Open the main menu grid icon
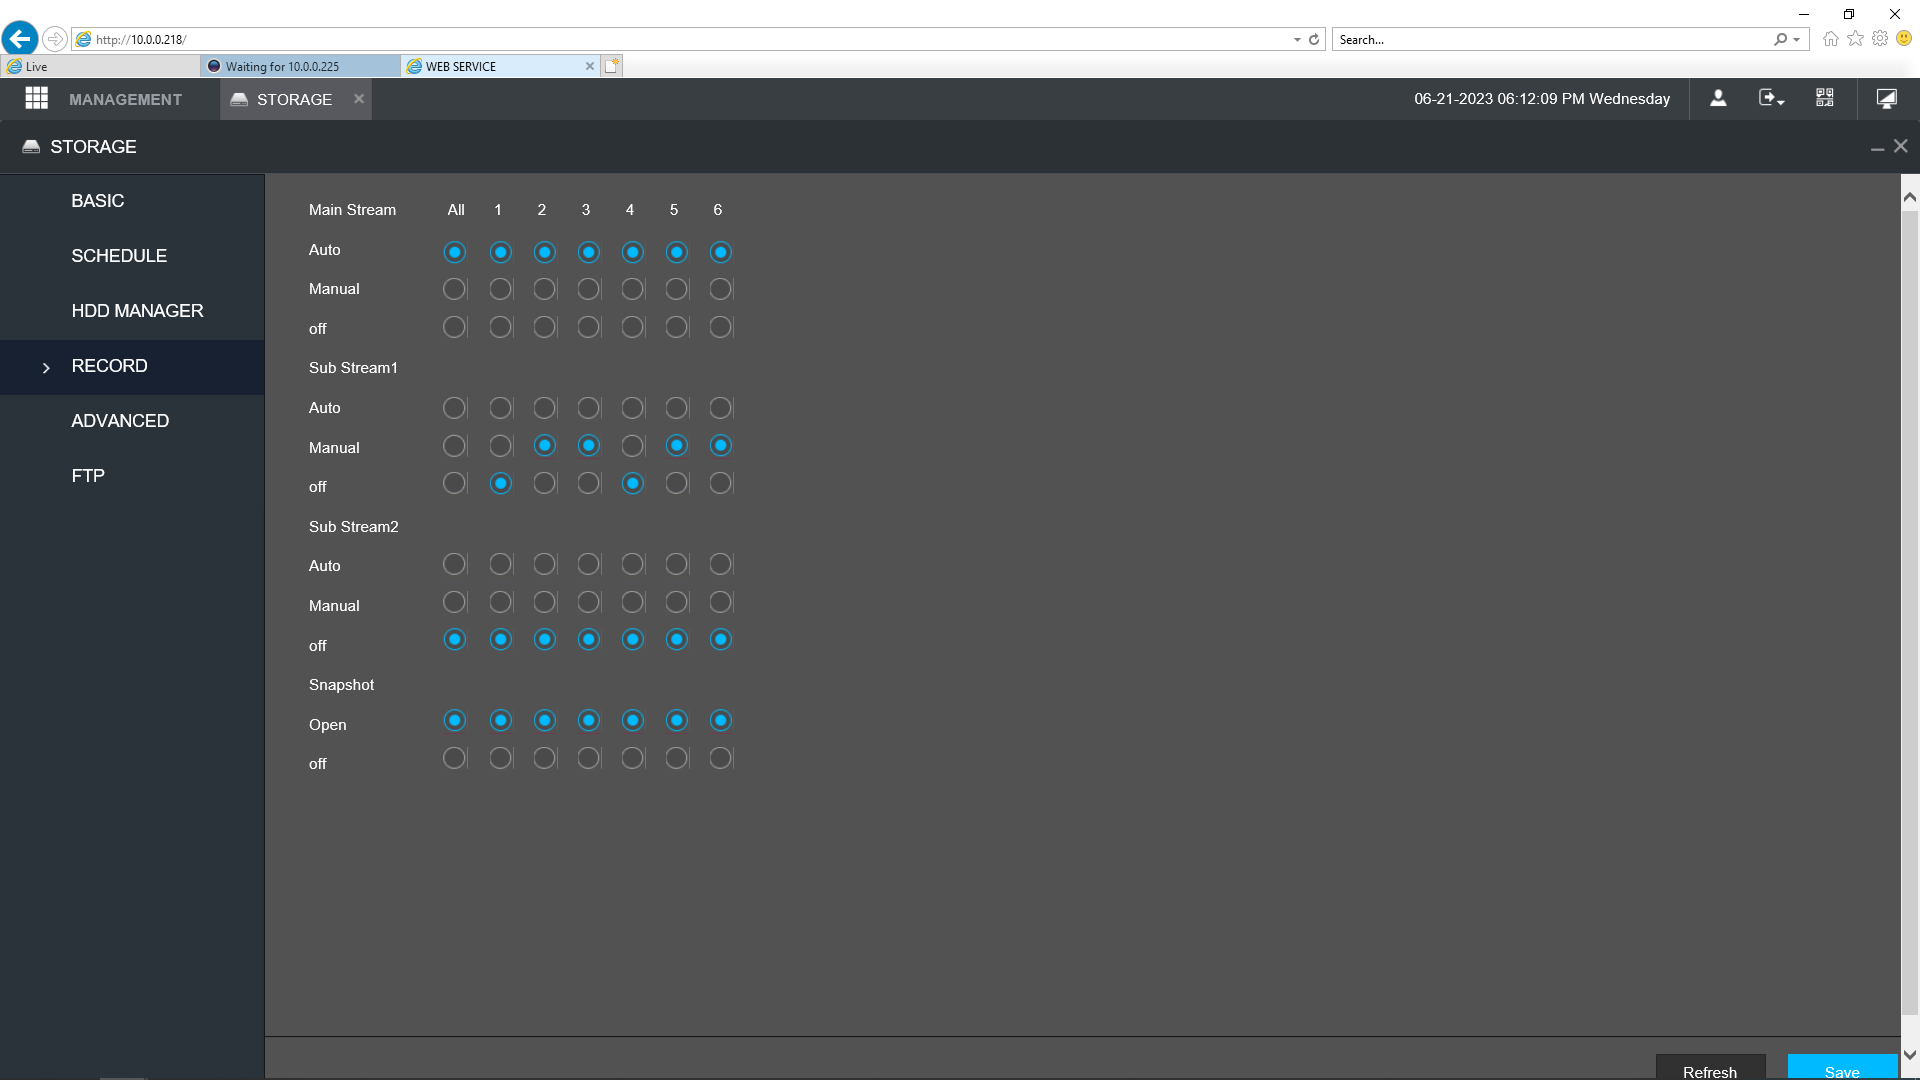The width and height of the screenshot is (1920, 1080). click(37, 98)
